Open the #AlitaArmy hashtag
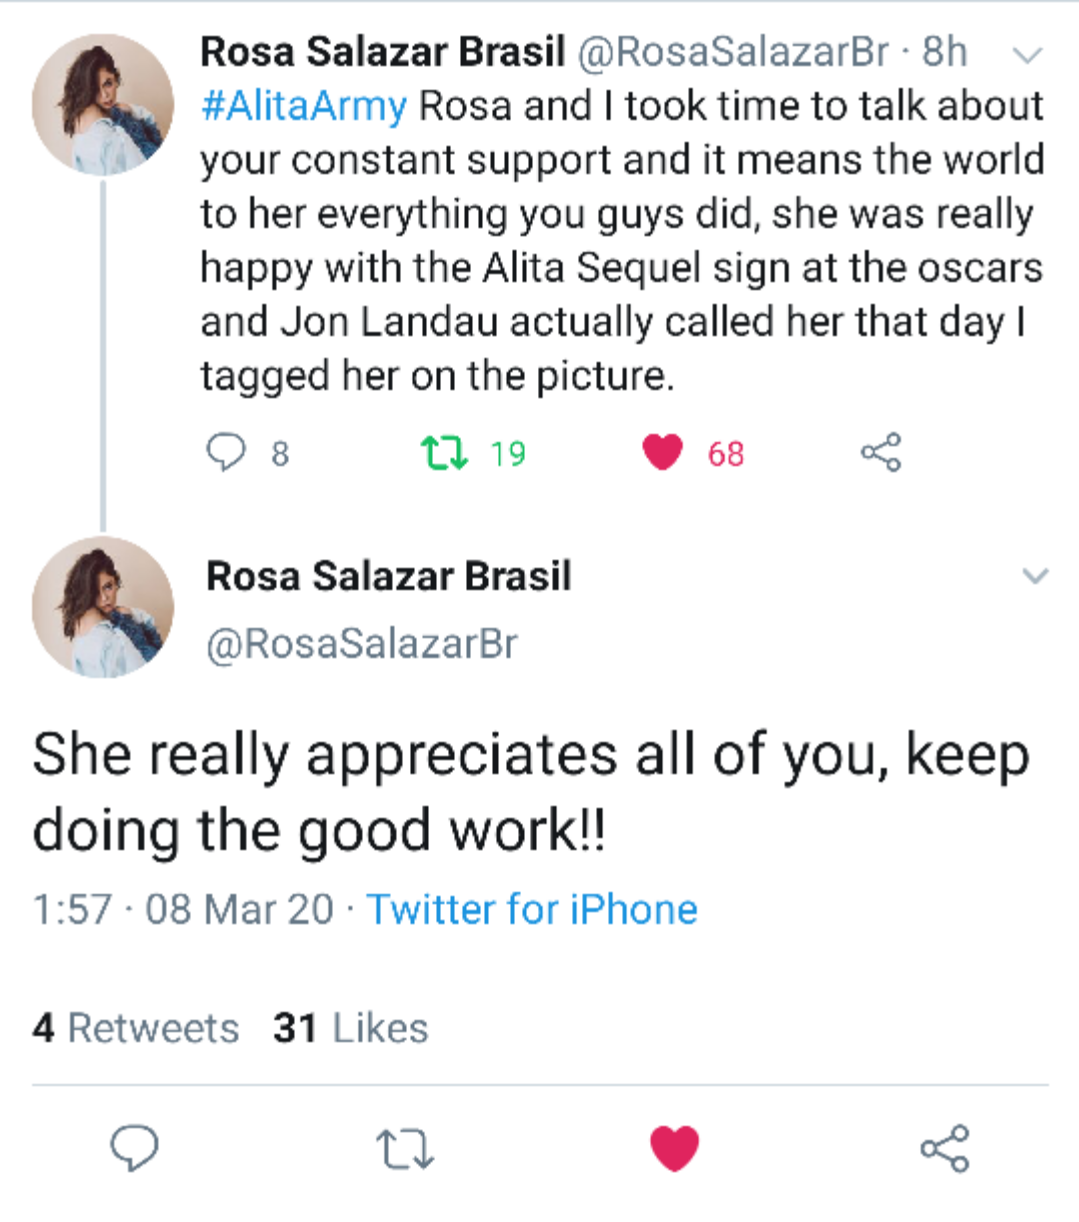The width and height of the screenshot is (1079, 1222). point(304,106)
